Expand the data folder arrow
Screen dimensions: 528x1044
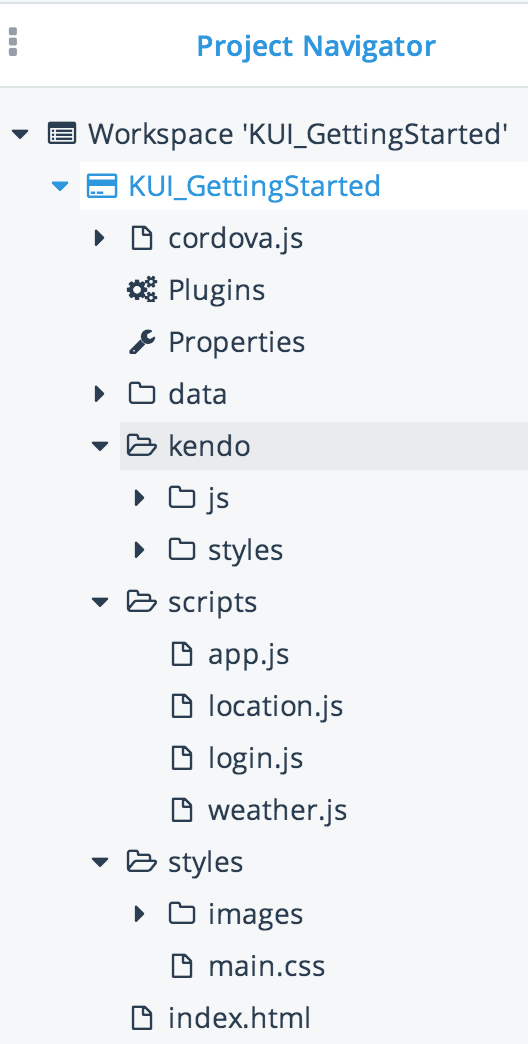[x=100, y=393]
